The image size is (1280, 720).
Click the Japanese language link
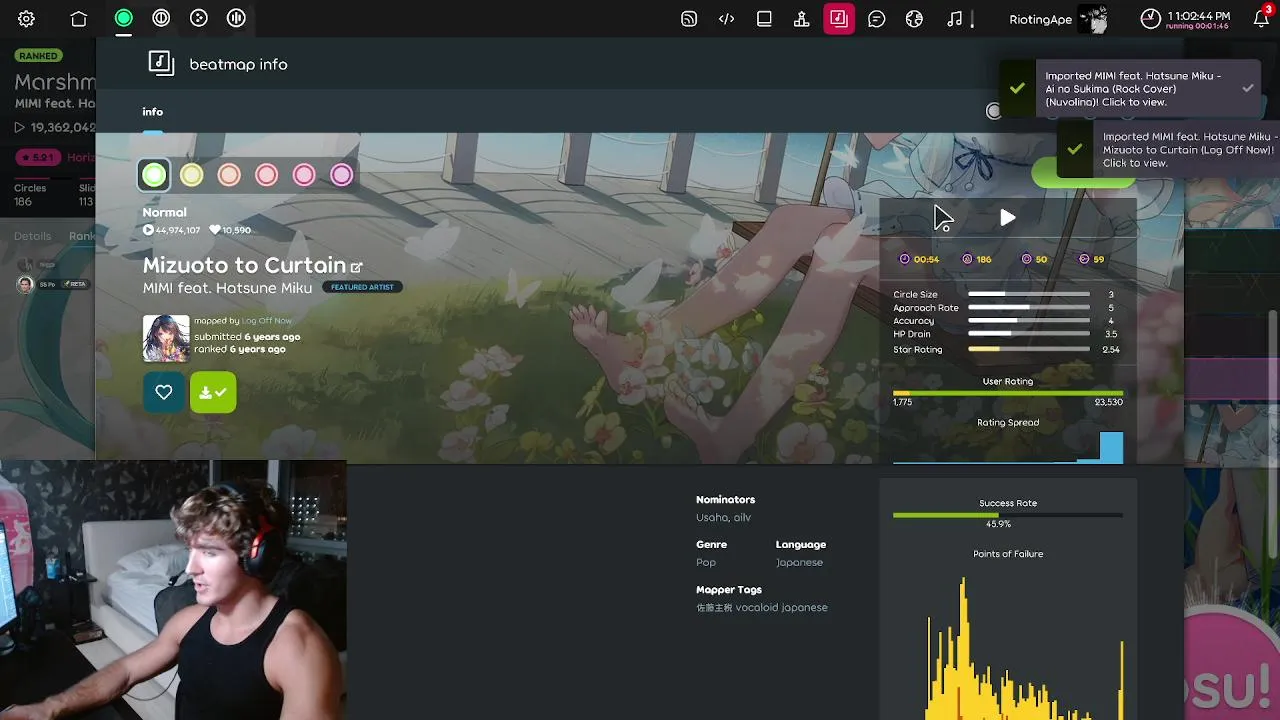tap(799, 562)
